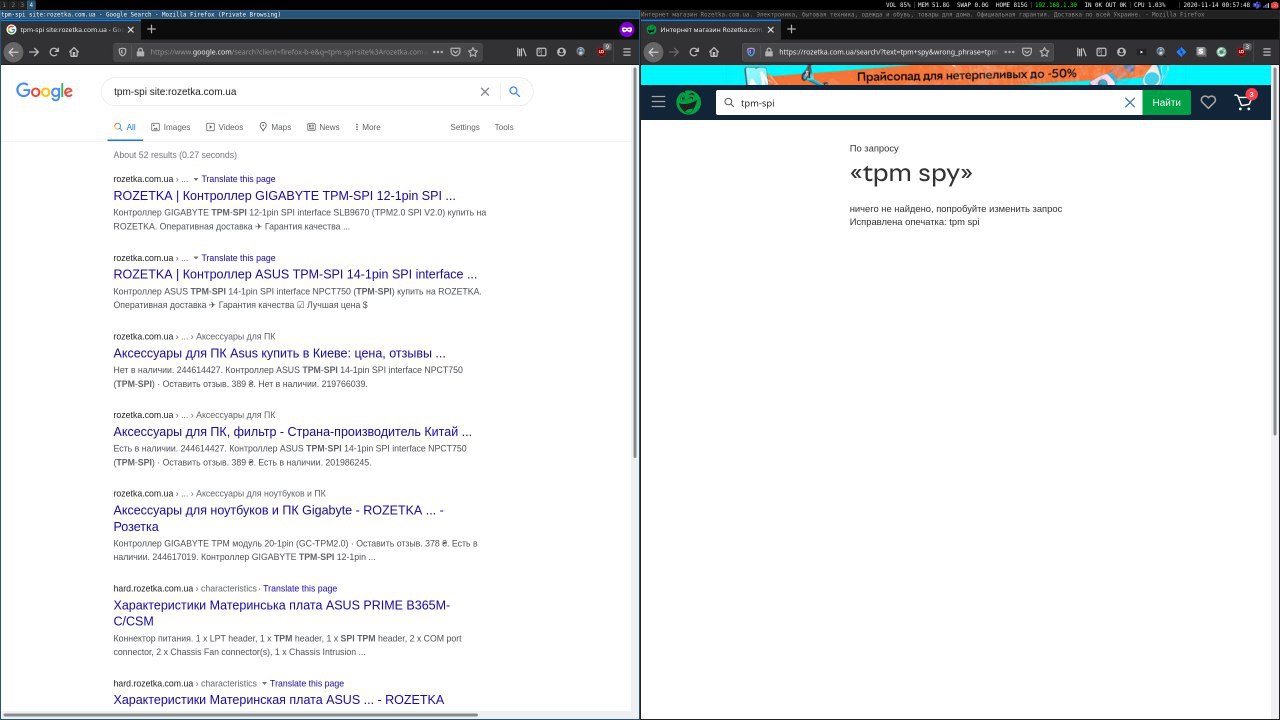Image resolution: width=1280 pixels, height=720 pixels.
Task: Open page actions ellipsis in Google window
Action: tap(438, 52)
